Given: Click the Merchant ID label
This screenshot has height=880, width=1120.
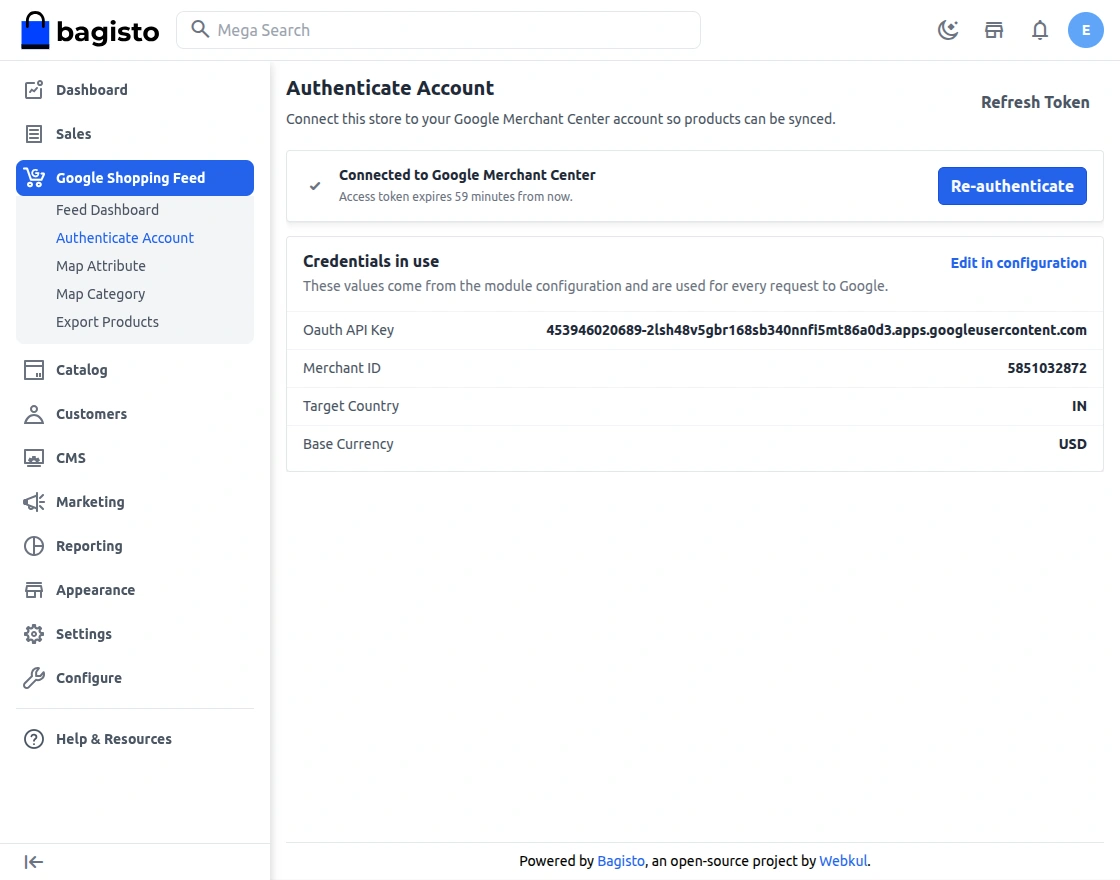Looking at the screenshot, I should [x=341, y=368].
